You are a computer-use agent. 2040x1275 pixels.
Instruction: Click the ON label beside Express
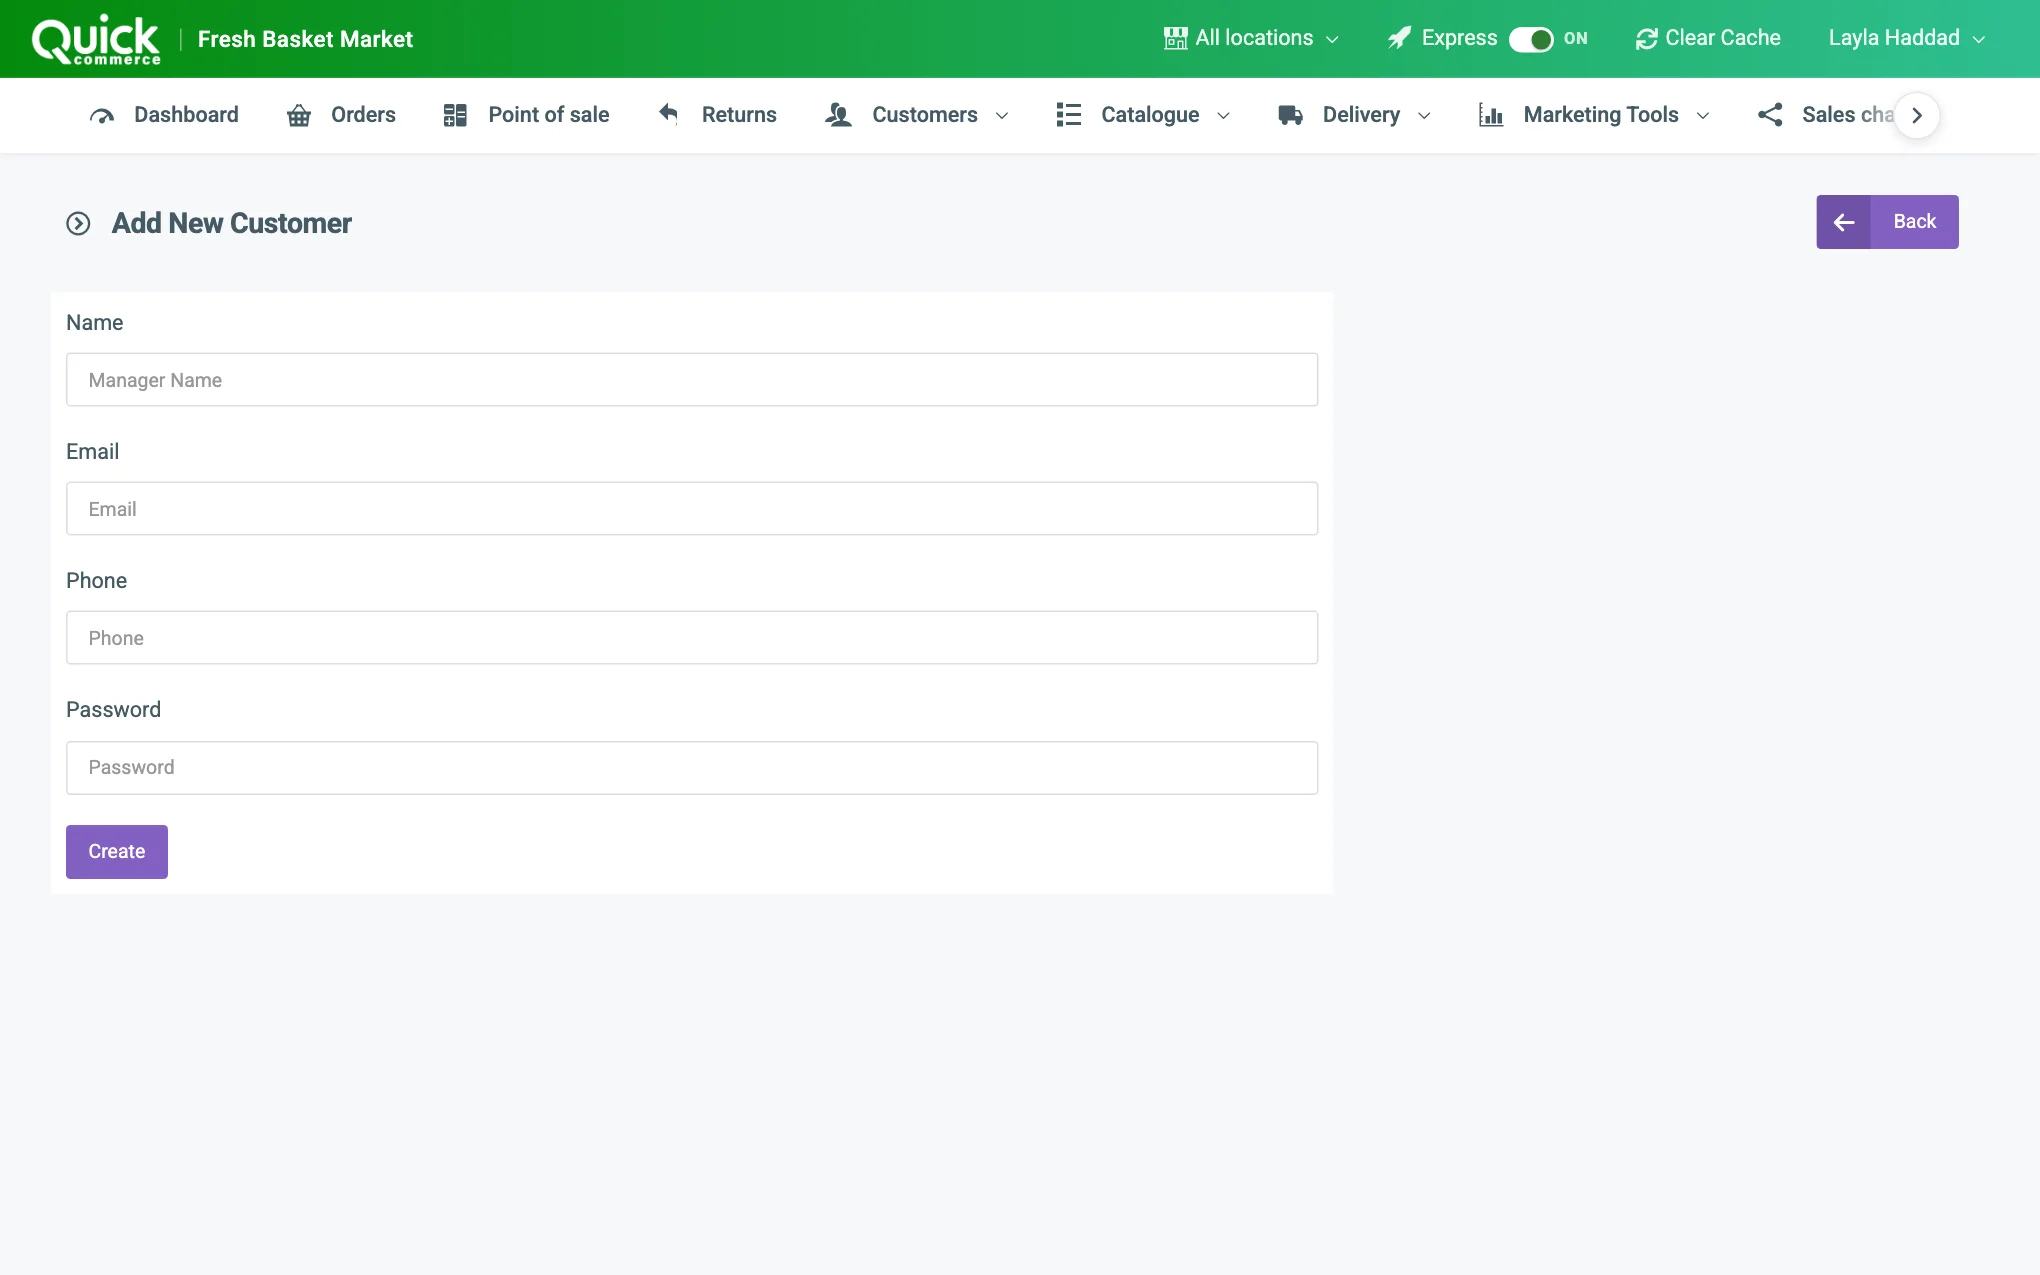[1576, 39]
